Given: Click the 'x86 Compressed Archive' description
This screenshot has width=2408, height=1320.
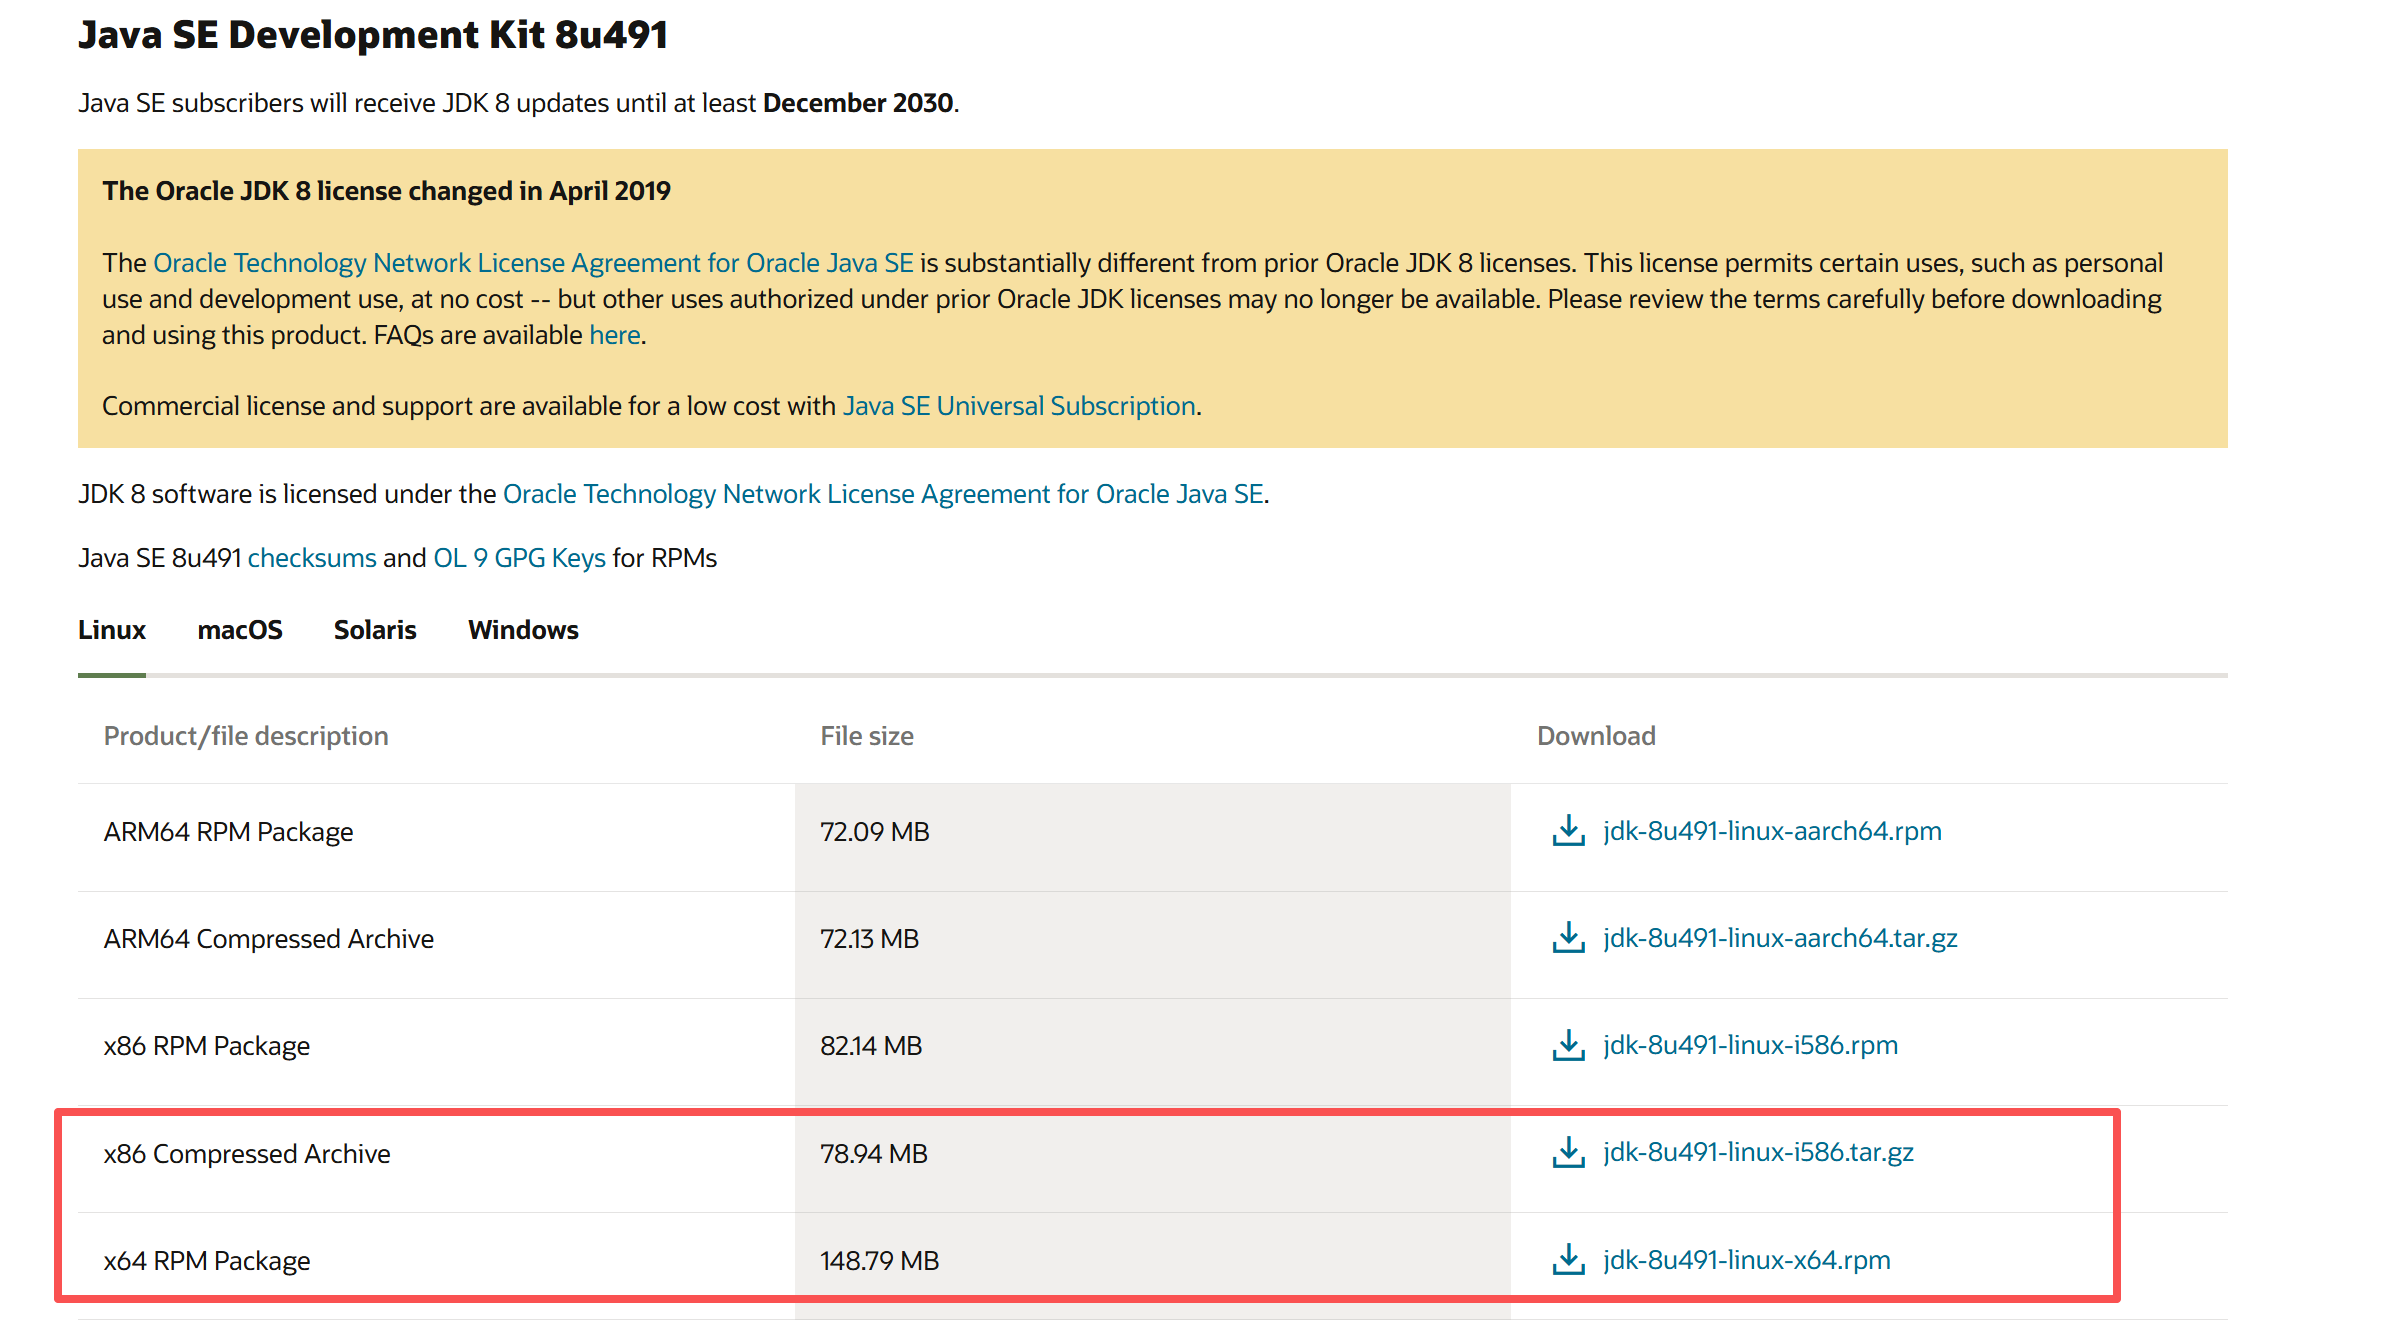Looking at the screenshot, I should [x=247, y=1154].
